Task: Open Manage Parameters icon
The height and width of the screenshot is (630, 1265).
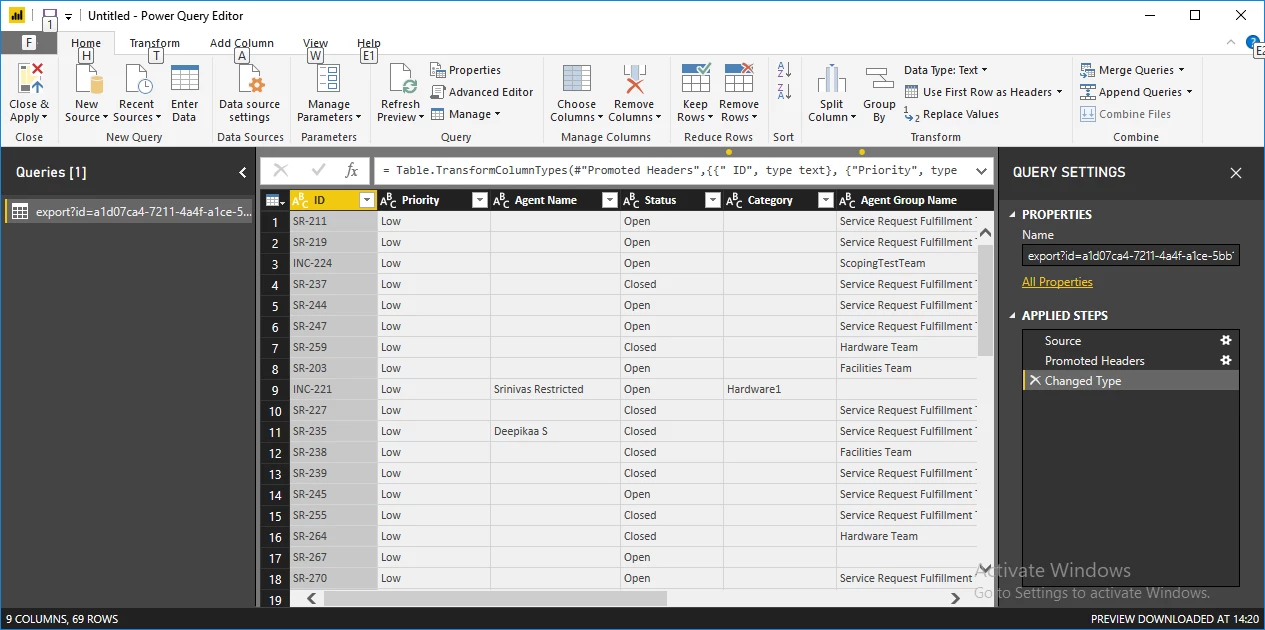Action: (x=328, y=79)
